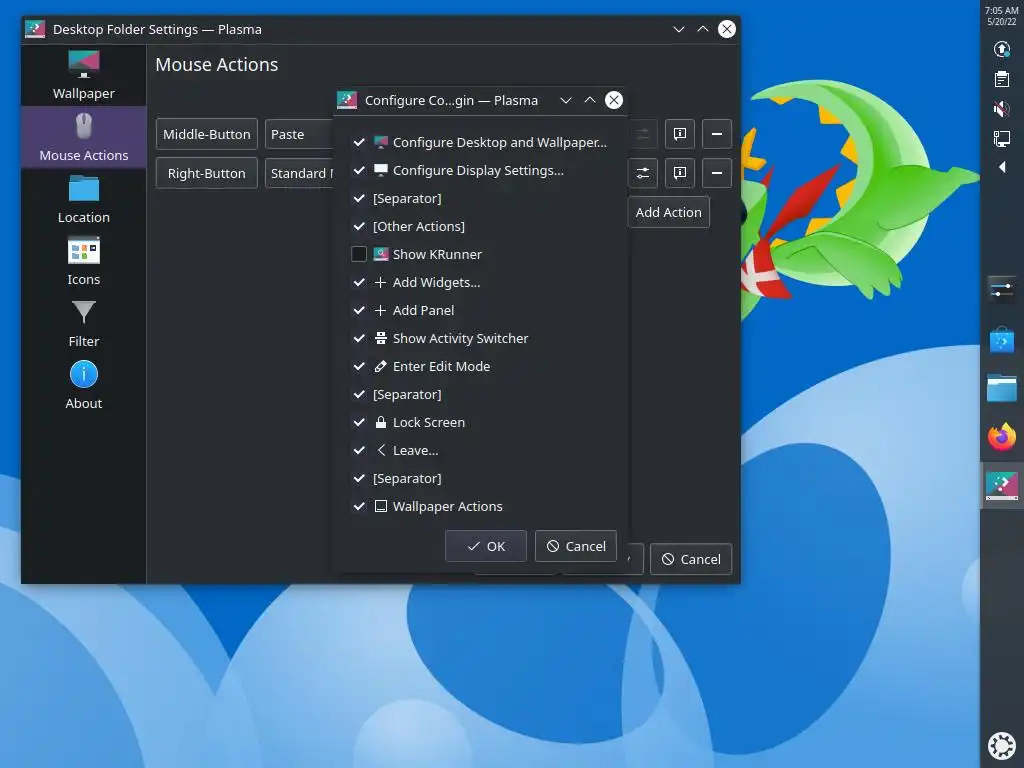Viewport: 1024px width, 768px height.
Task: Select Mouse Actions in the sidebar
Action: (84, 137)
